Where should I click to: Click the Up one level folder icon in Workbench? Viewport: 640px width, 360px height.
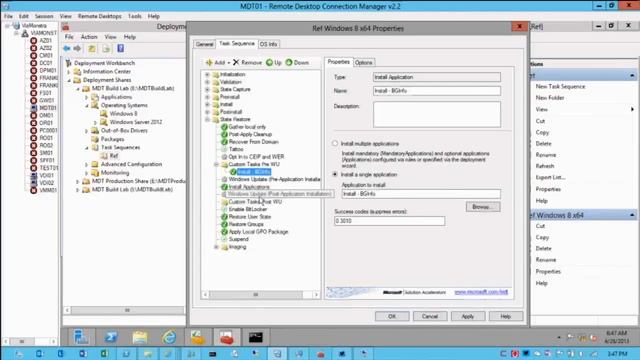click(92, 49)
